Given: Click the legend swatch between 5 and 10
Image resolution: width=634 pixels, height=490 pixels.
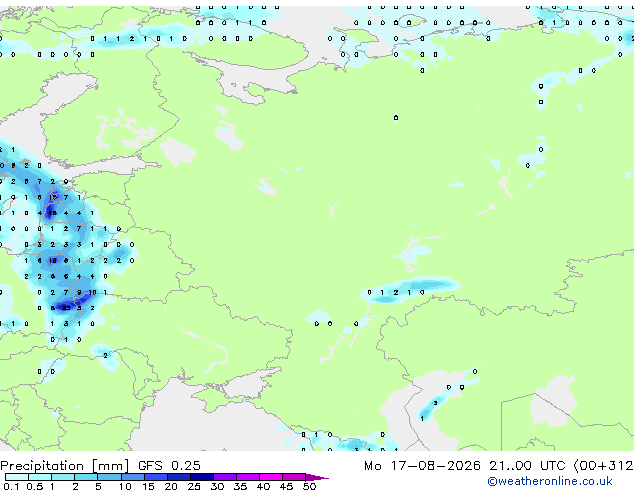Looking at the screenshot, I should [110, 477].
